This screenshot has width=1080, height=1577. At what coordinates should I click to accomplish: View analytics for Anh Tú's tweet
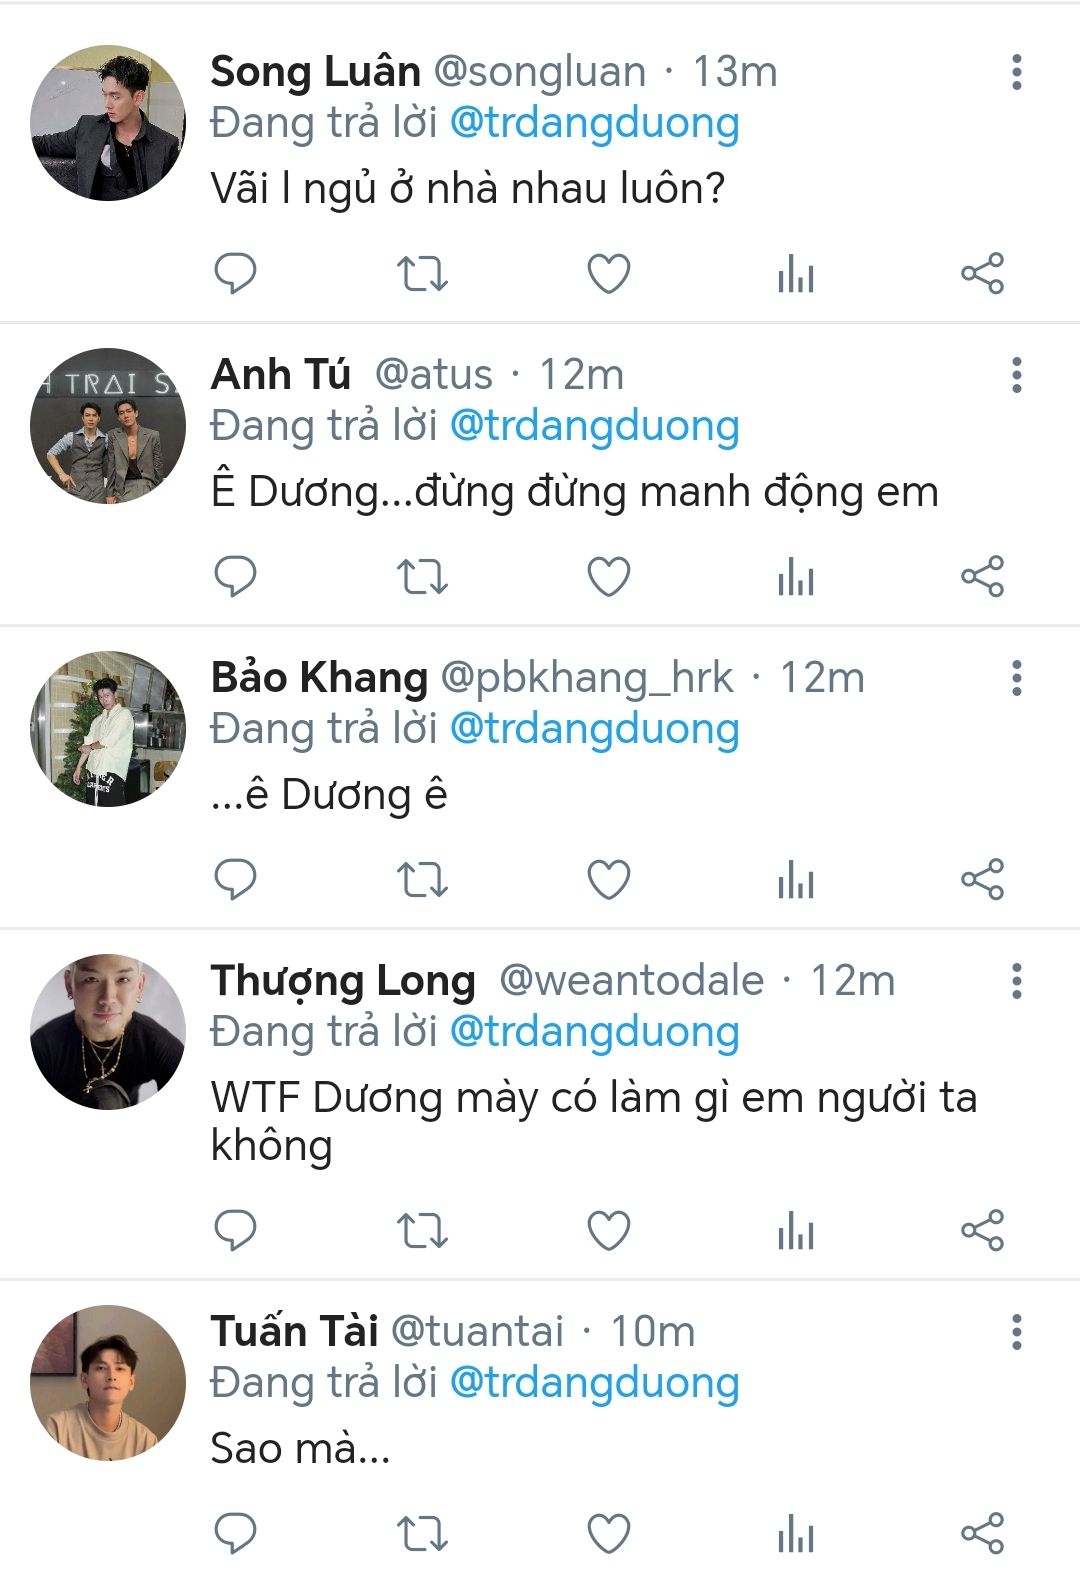point(796,577)
